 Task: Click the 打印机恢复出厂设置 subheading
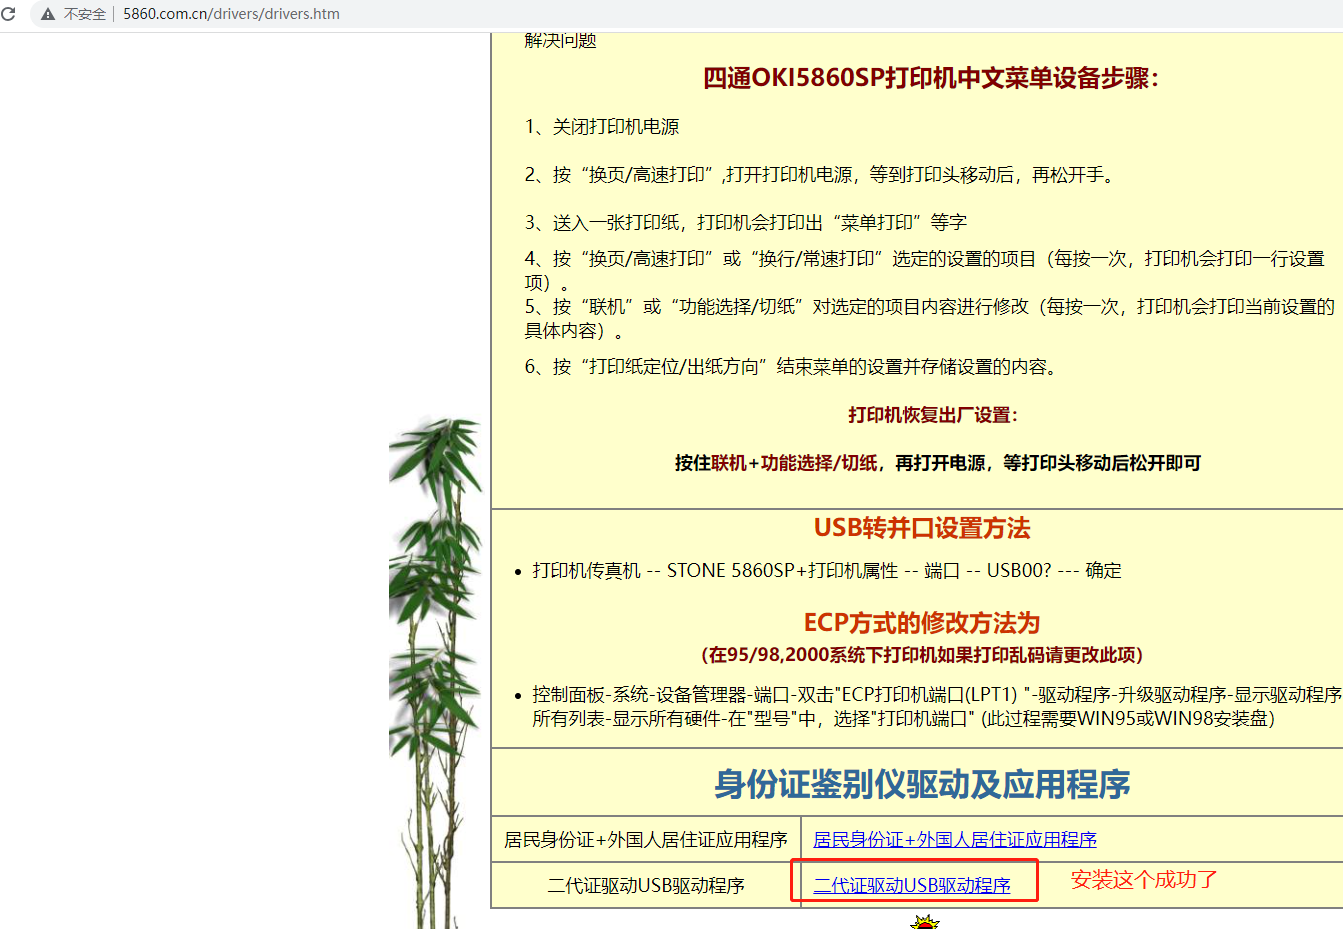[933, 415]
